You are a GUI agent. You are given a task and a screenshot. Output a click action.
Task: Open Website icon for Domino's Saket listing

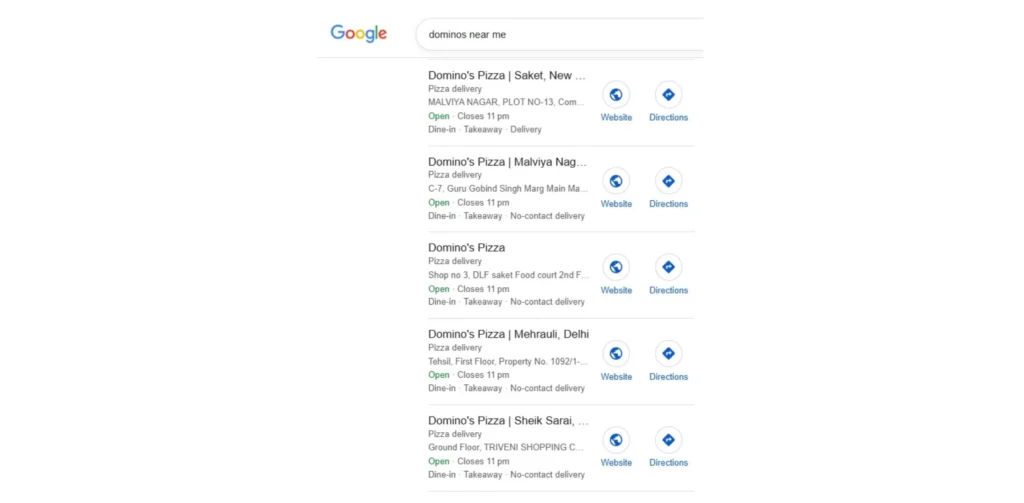(x=616, y=95)
